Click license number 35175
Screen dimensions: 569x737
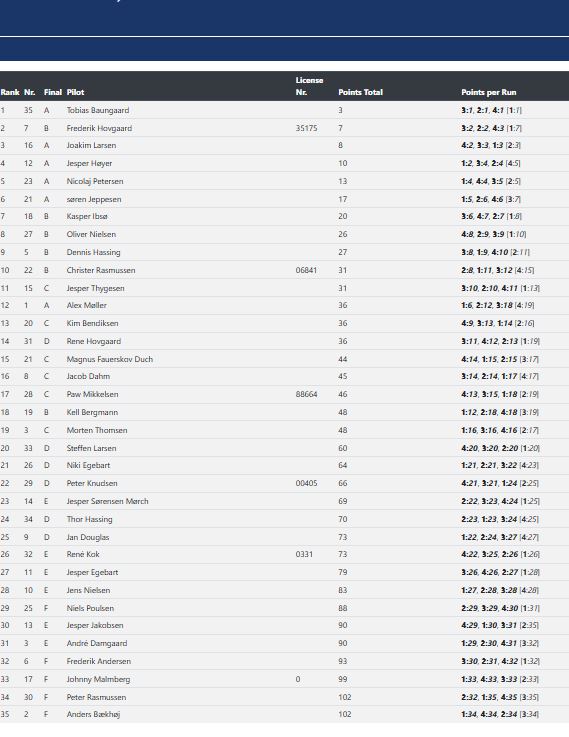coord(306,128)
